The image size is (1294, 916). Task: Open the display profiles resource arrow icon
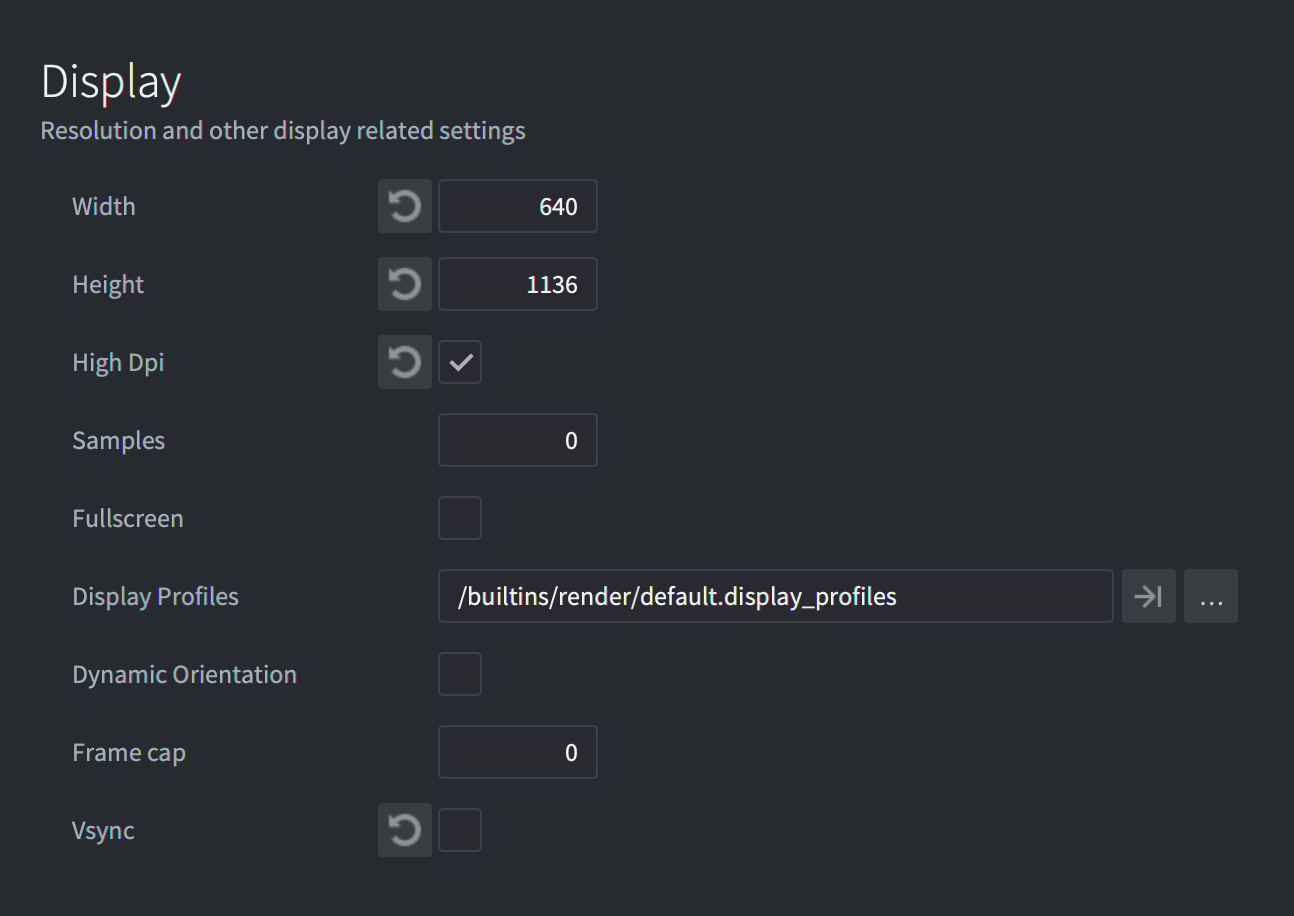click(1148, 597)
